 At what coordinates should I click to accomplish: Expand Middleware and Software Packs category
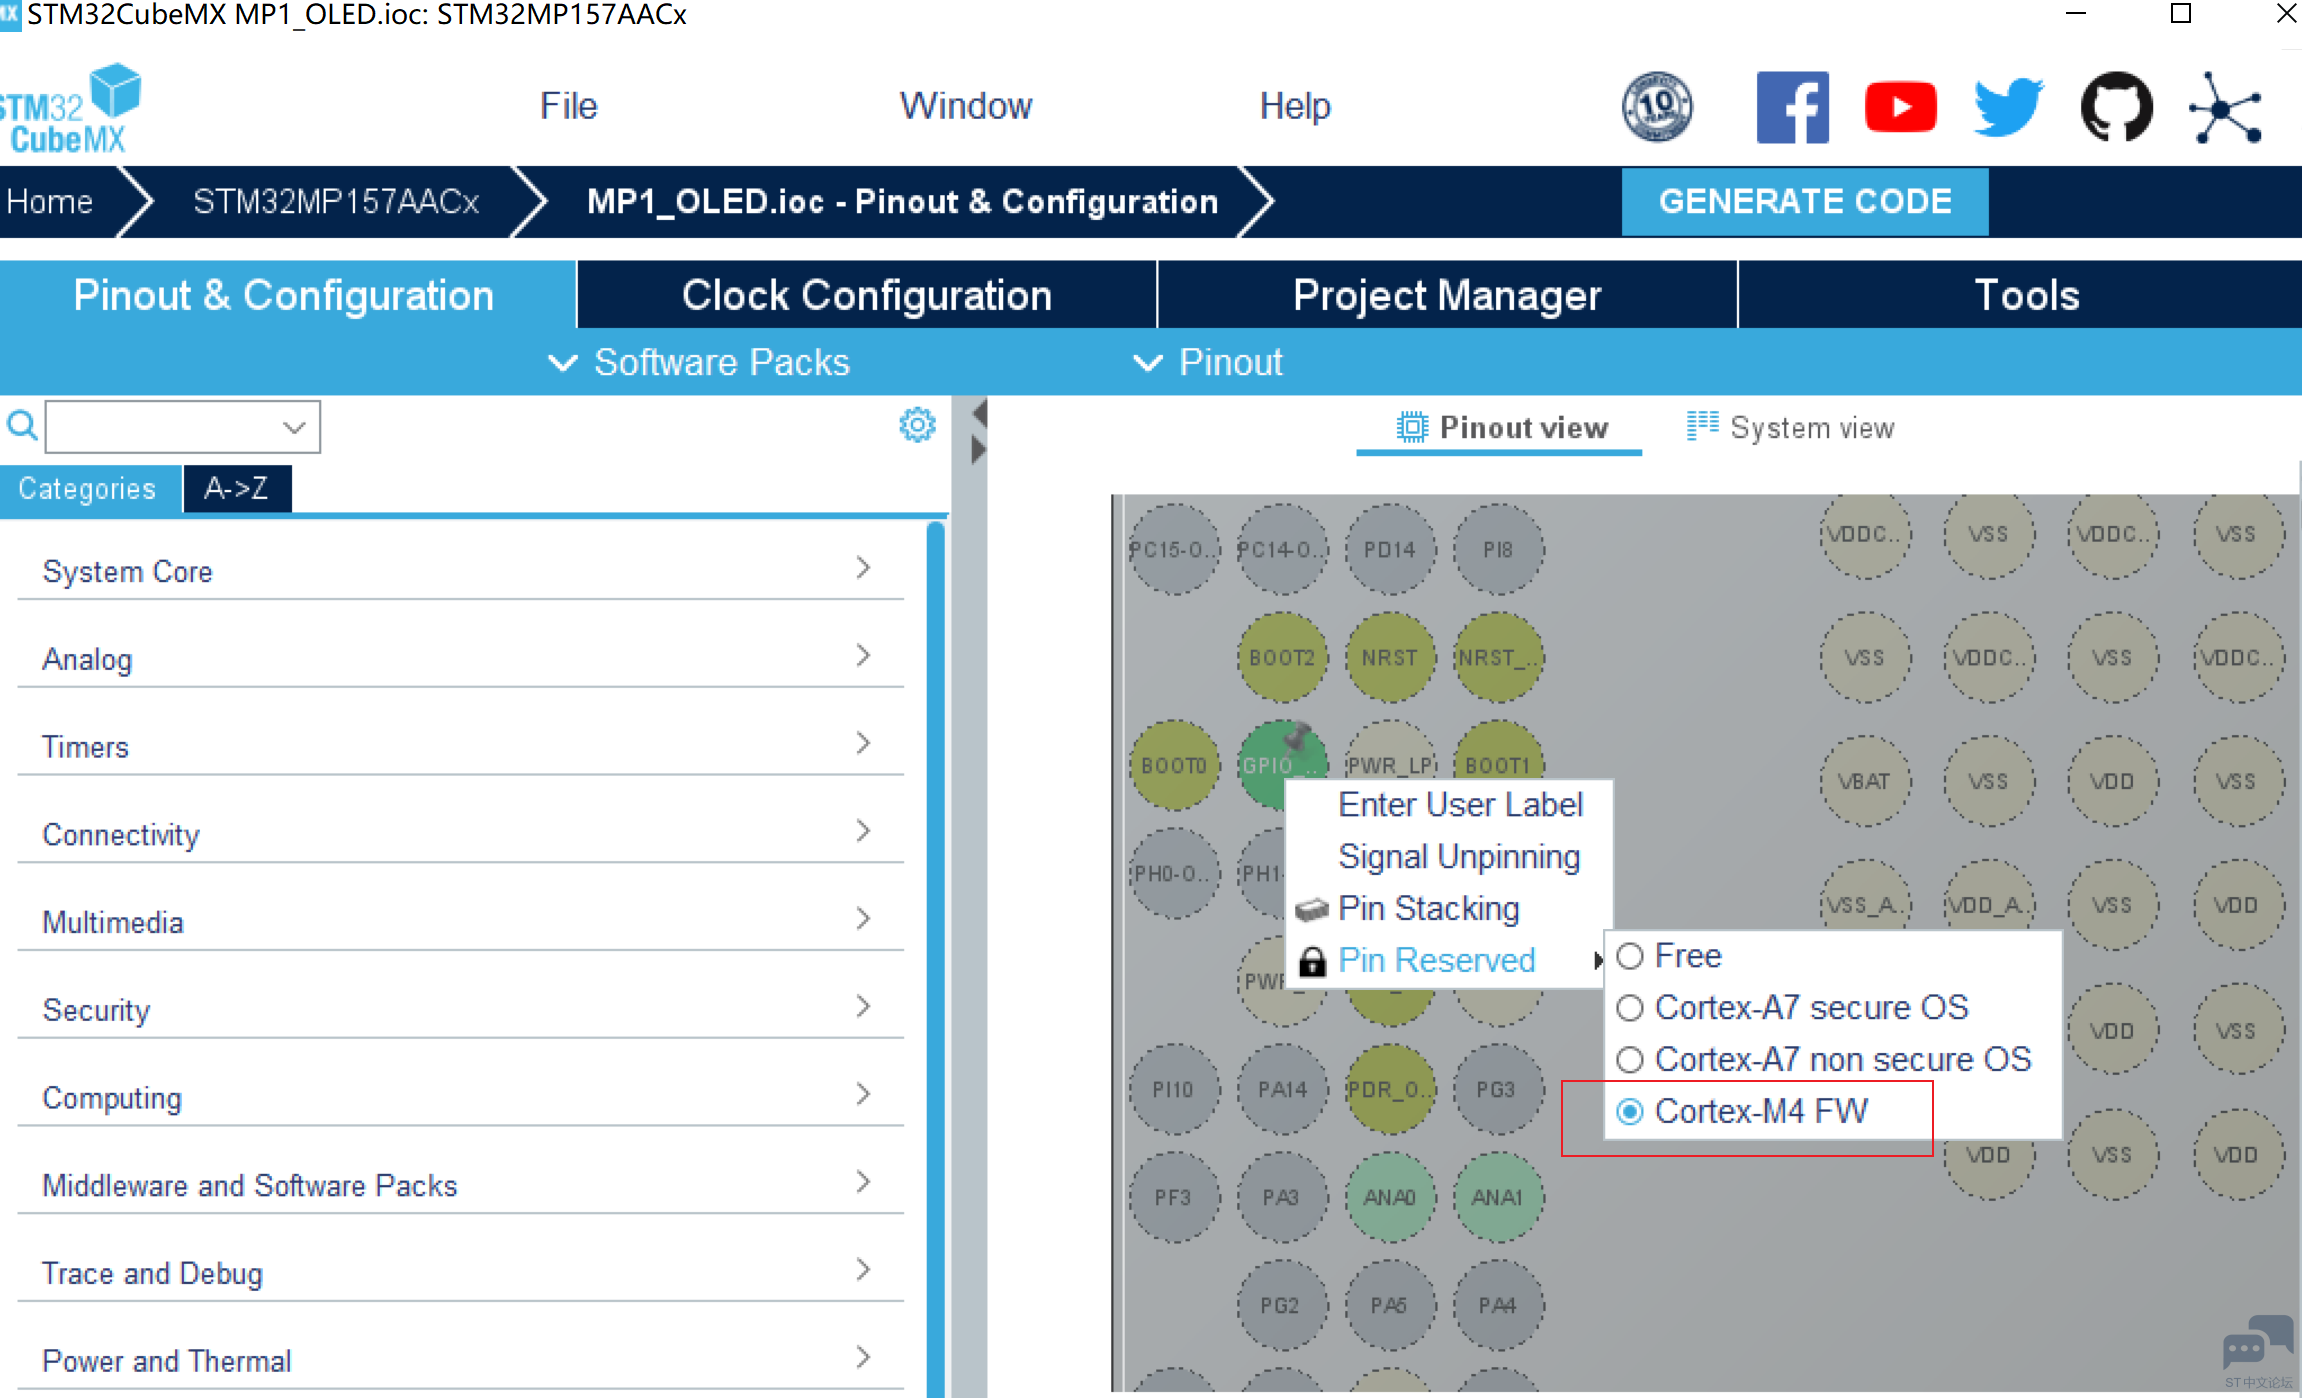click(460, 1184)
